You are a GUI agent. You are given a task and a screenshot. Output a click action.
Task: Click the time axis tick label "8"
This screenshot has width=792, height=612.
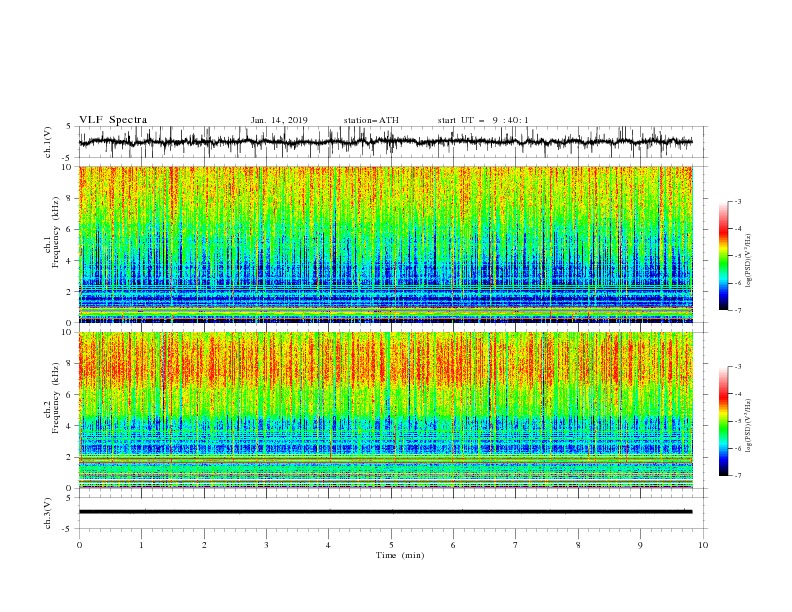[578, 545]
